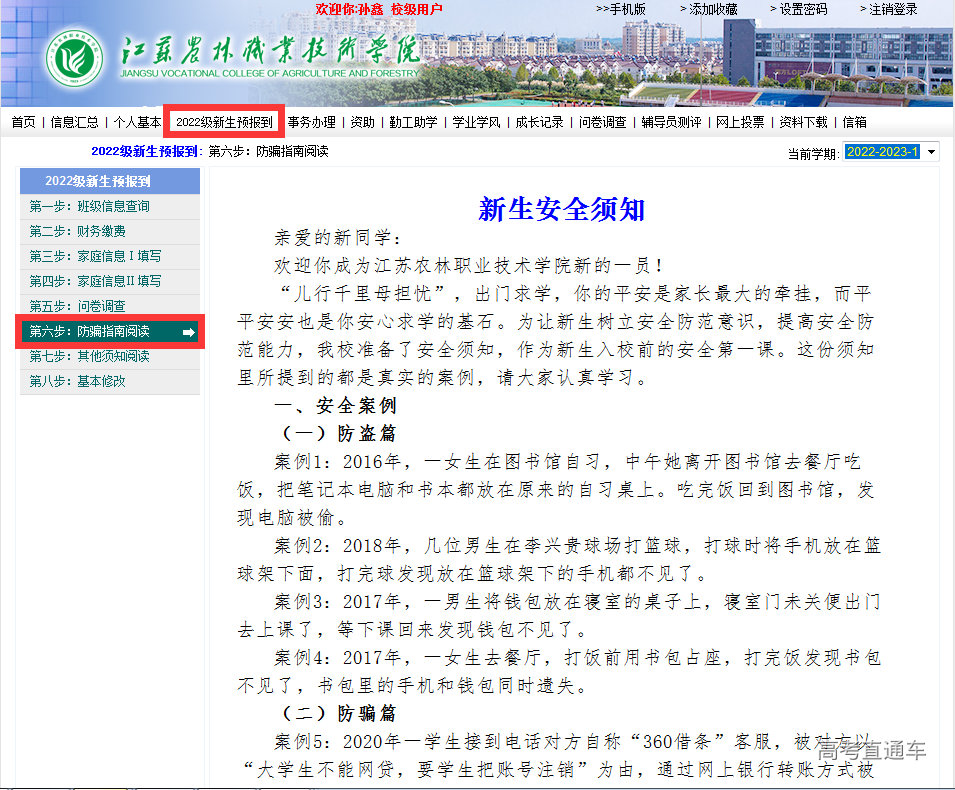955x790 pixels.
Task: Open the 信箱 mailbox menu item
Action: pyautogui.click(x=854, y=122)
